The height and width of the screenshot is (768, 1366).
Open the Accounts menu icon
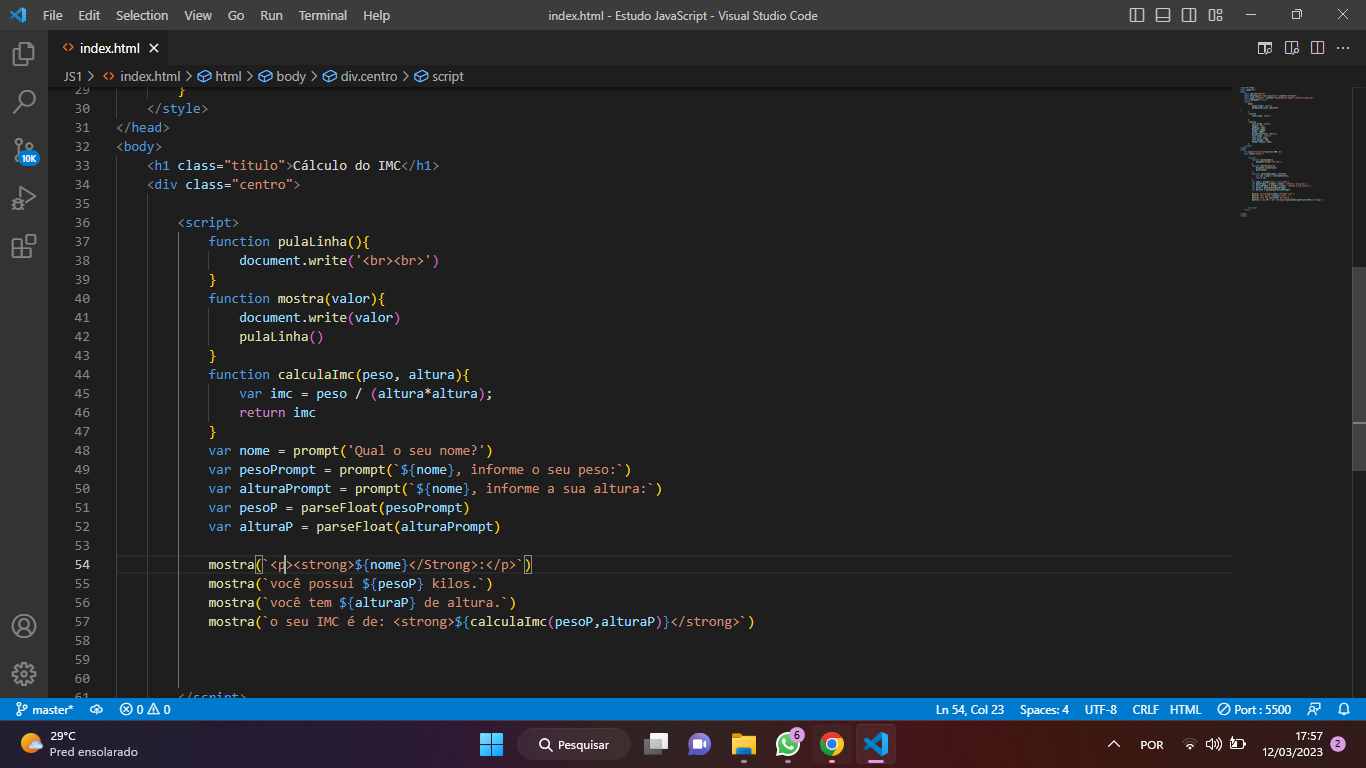(24, 626)
